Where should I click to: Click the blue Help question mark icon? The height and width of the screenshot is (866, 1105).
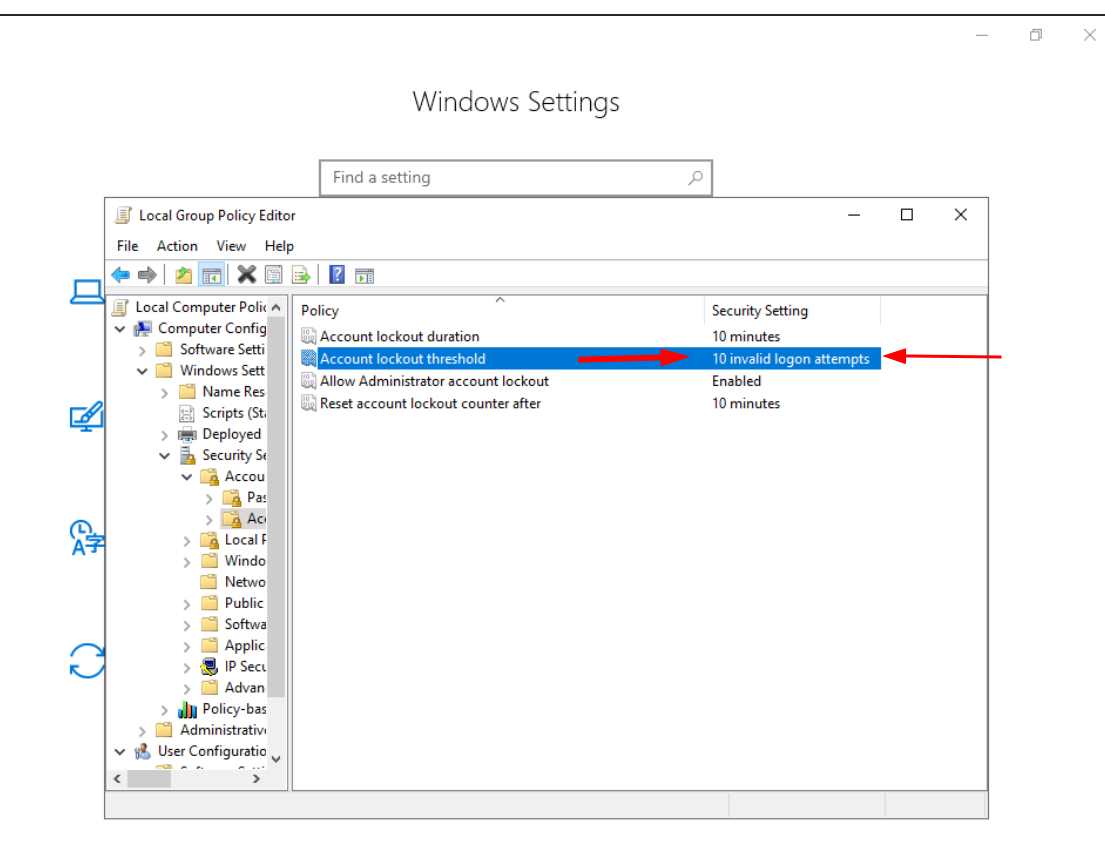pyautogui.click(x=337, y=275)
